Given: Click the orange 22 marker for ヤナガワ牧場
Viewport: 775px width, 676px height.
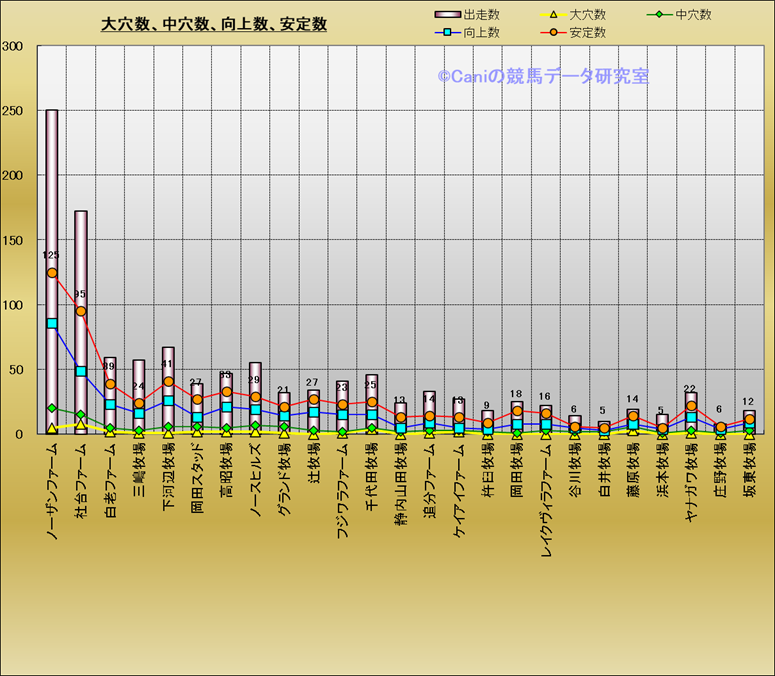Looking at the screenshot, I should [x=690, y=405].
